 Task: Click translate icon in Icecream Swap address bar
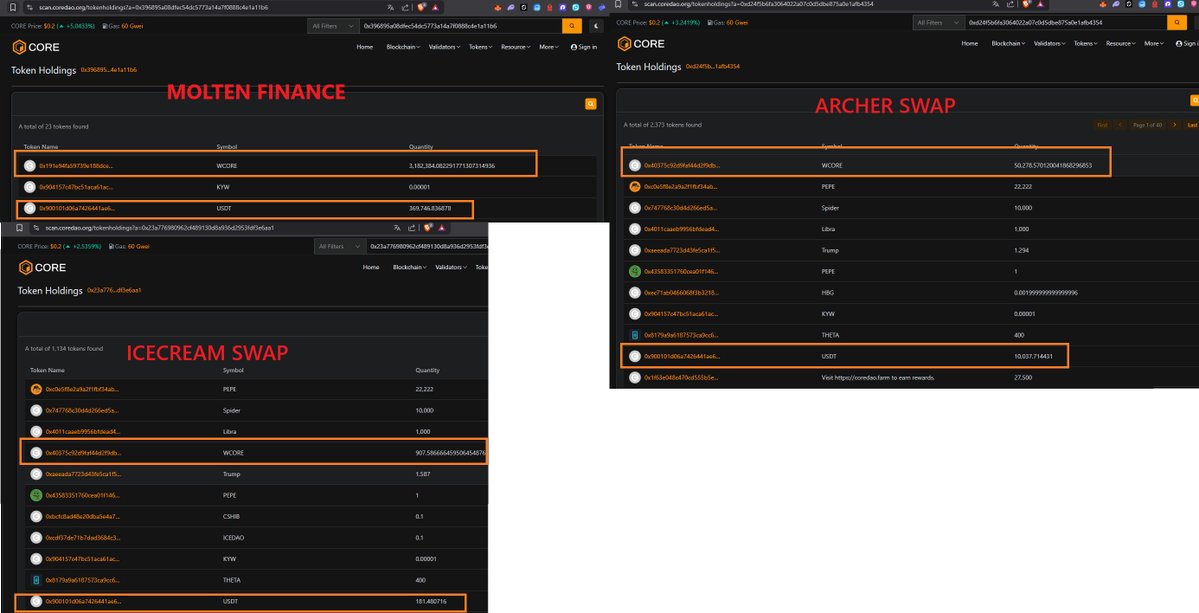point(397,228)
